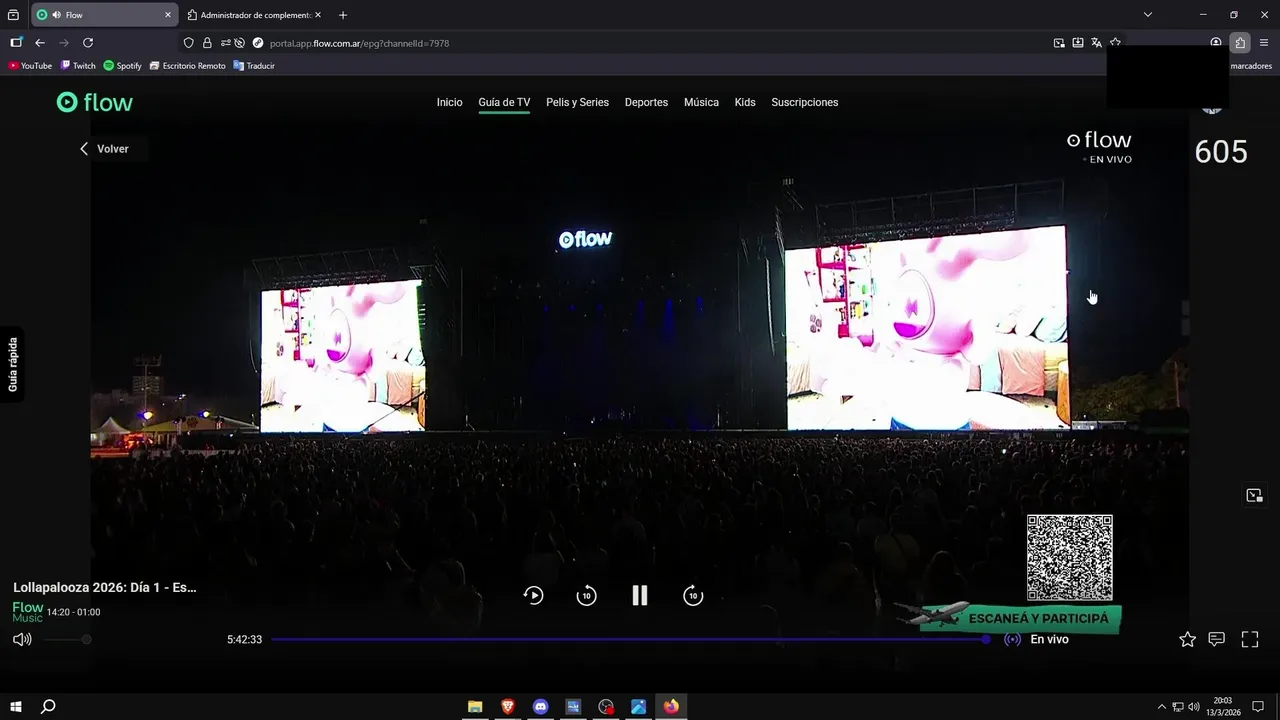Toggle the browser sidebar icon
1280x720 pixels.
pyautogui.click(x=16, y=43)
